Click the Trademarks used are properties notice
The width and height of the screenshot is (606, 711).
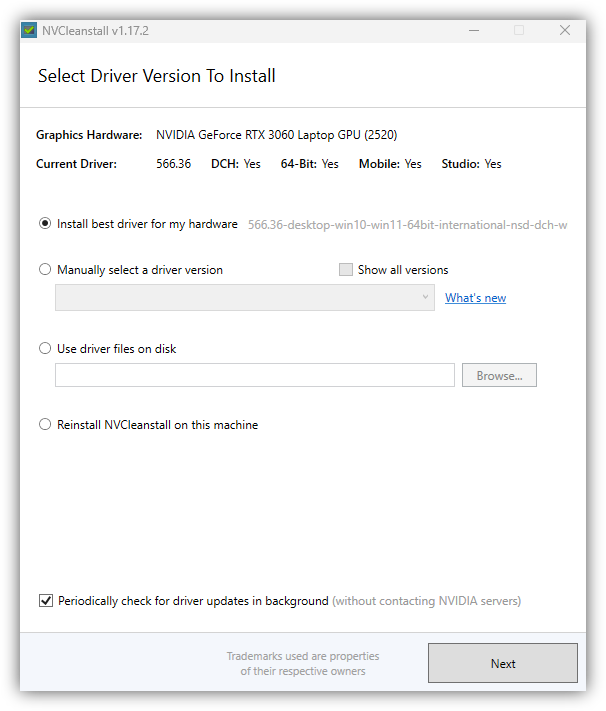pos(303,663)
